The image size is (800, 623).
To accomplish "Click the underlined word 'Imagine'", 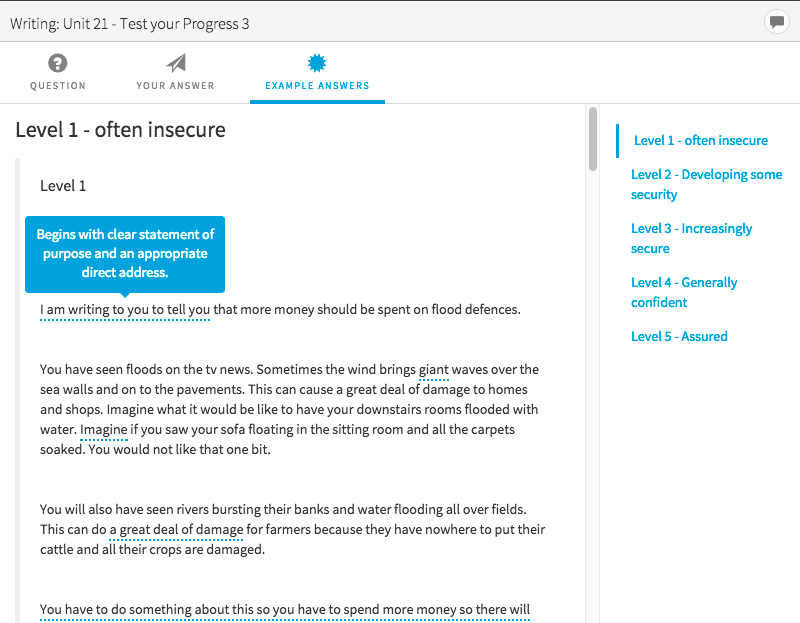I will [x=104, y=430].
